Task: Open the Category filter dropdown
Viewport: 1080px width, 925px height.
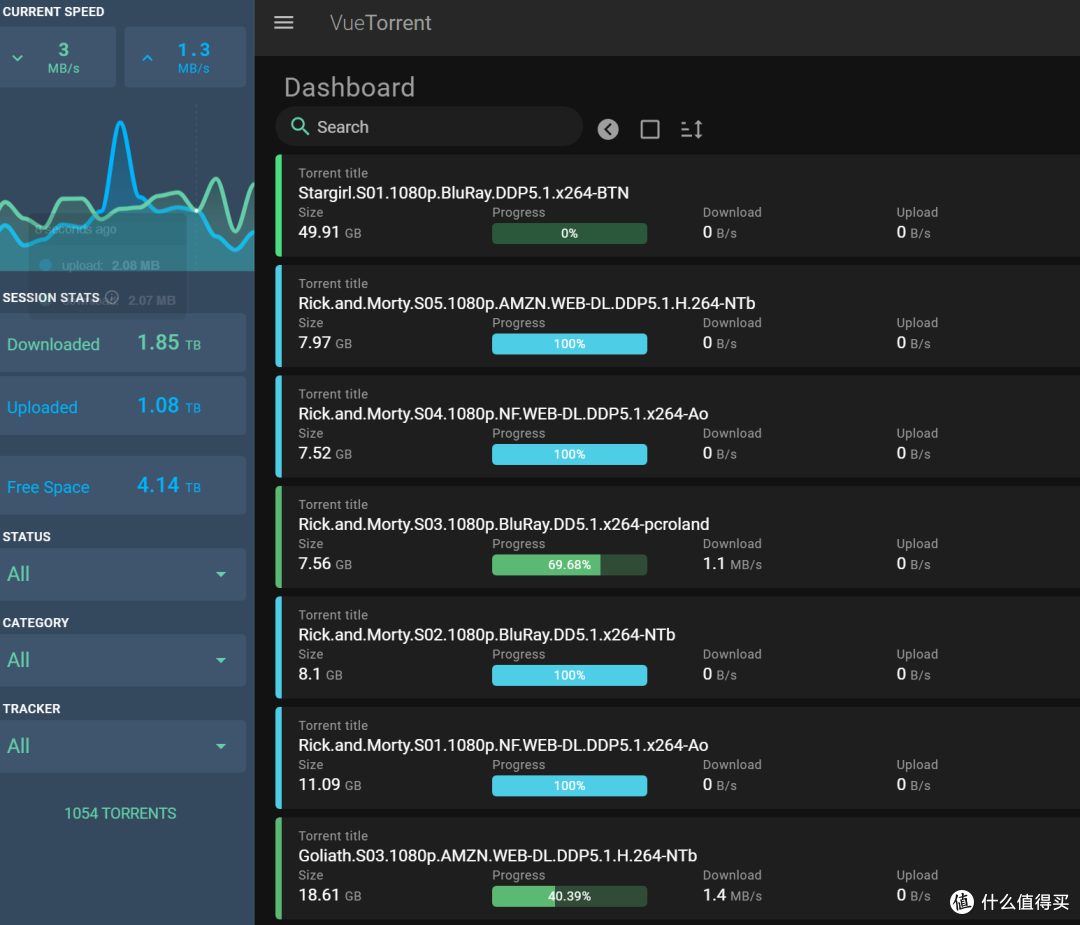Action: (x=221, y=660)
